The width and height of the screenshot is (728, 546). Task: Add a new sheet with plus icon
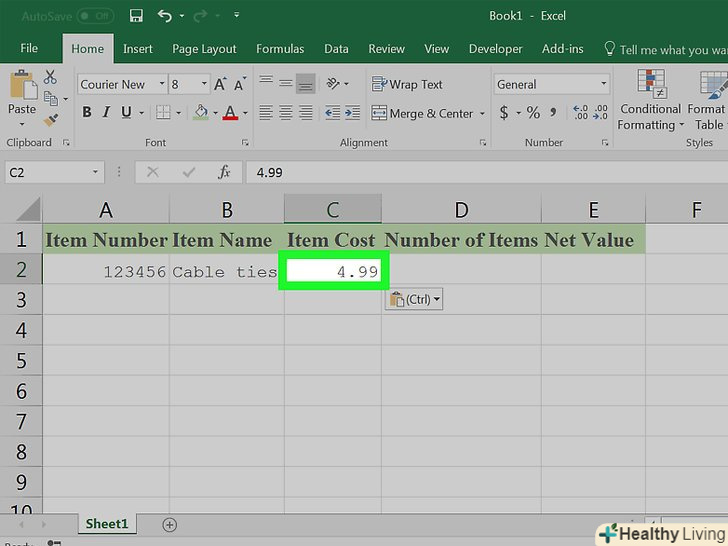click(169, 524)
